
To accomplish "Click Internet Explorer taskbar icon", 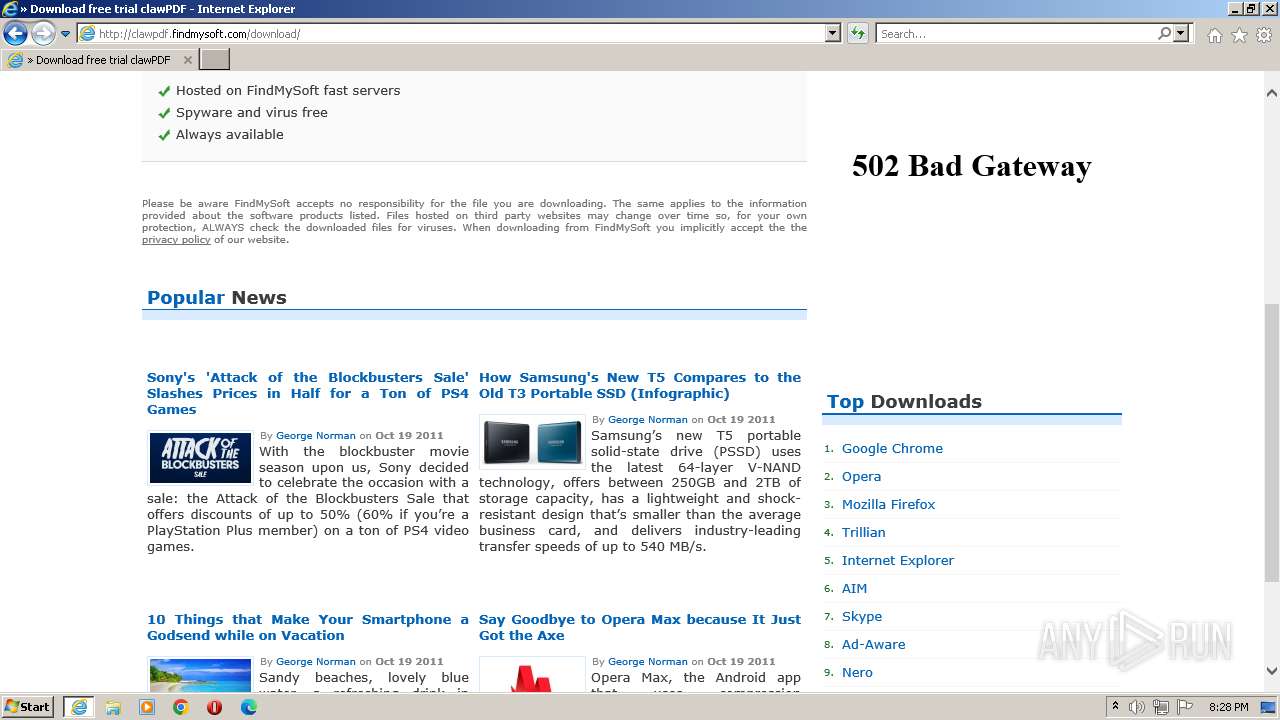I will coord(79,707).
